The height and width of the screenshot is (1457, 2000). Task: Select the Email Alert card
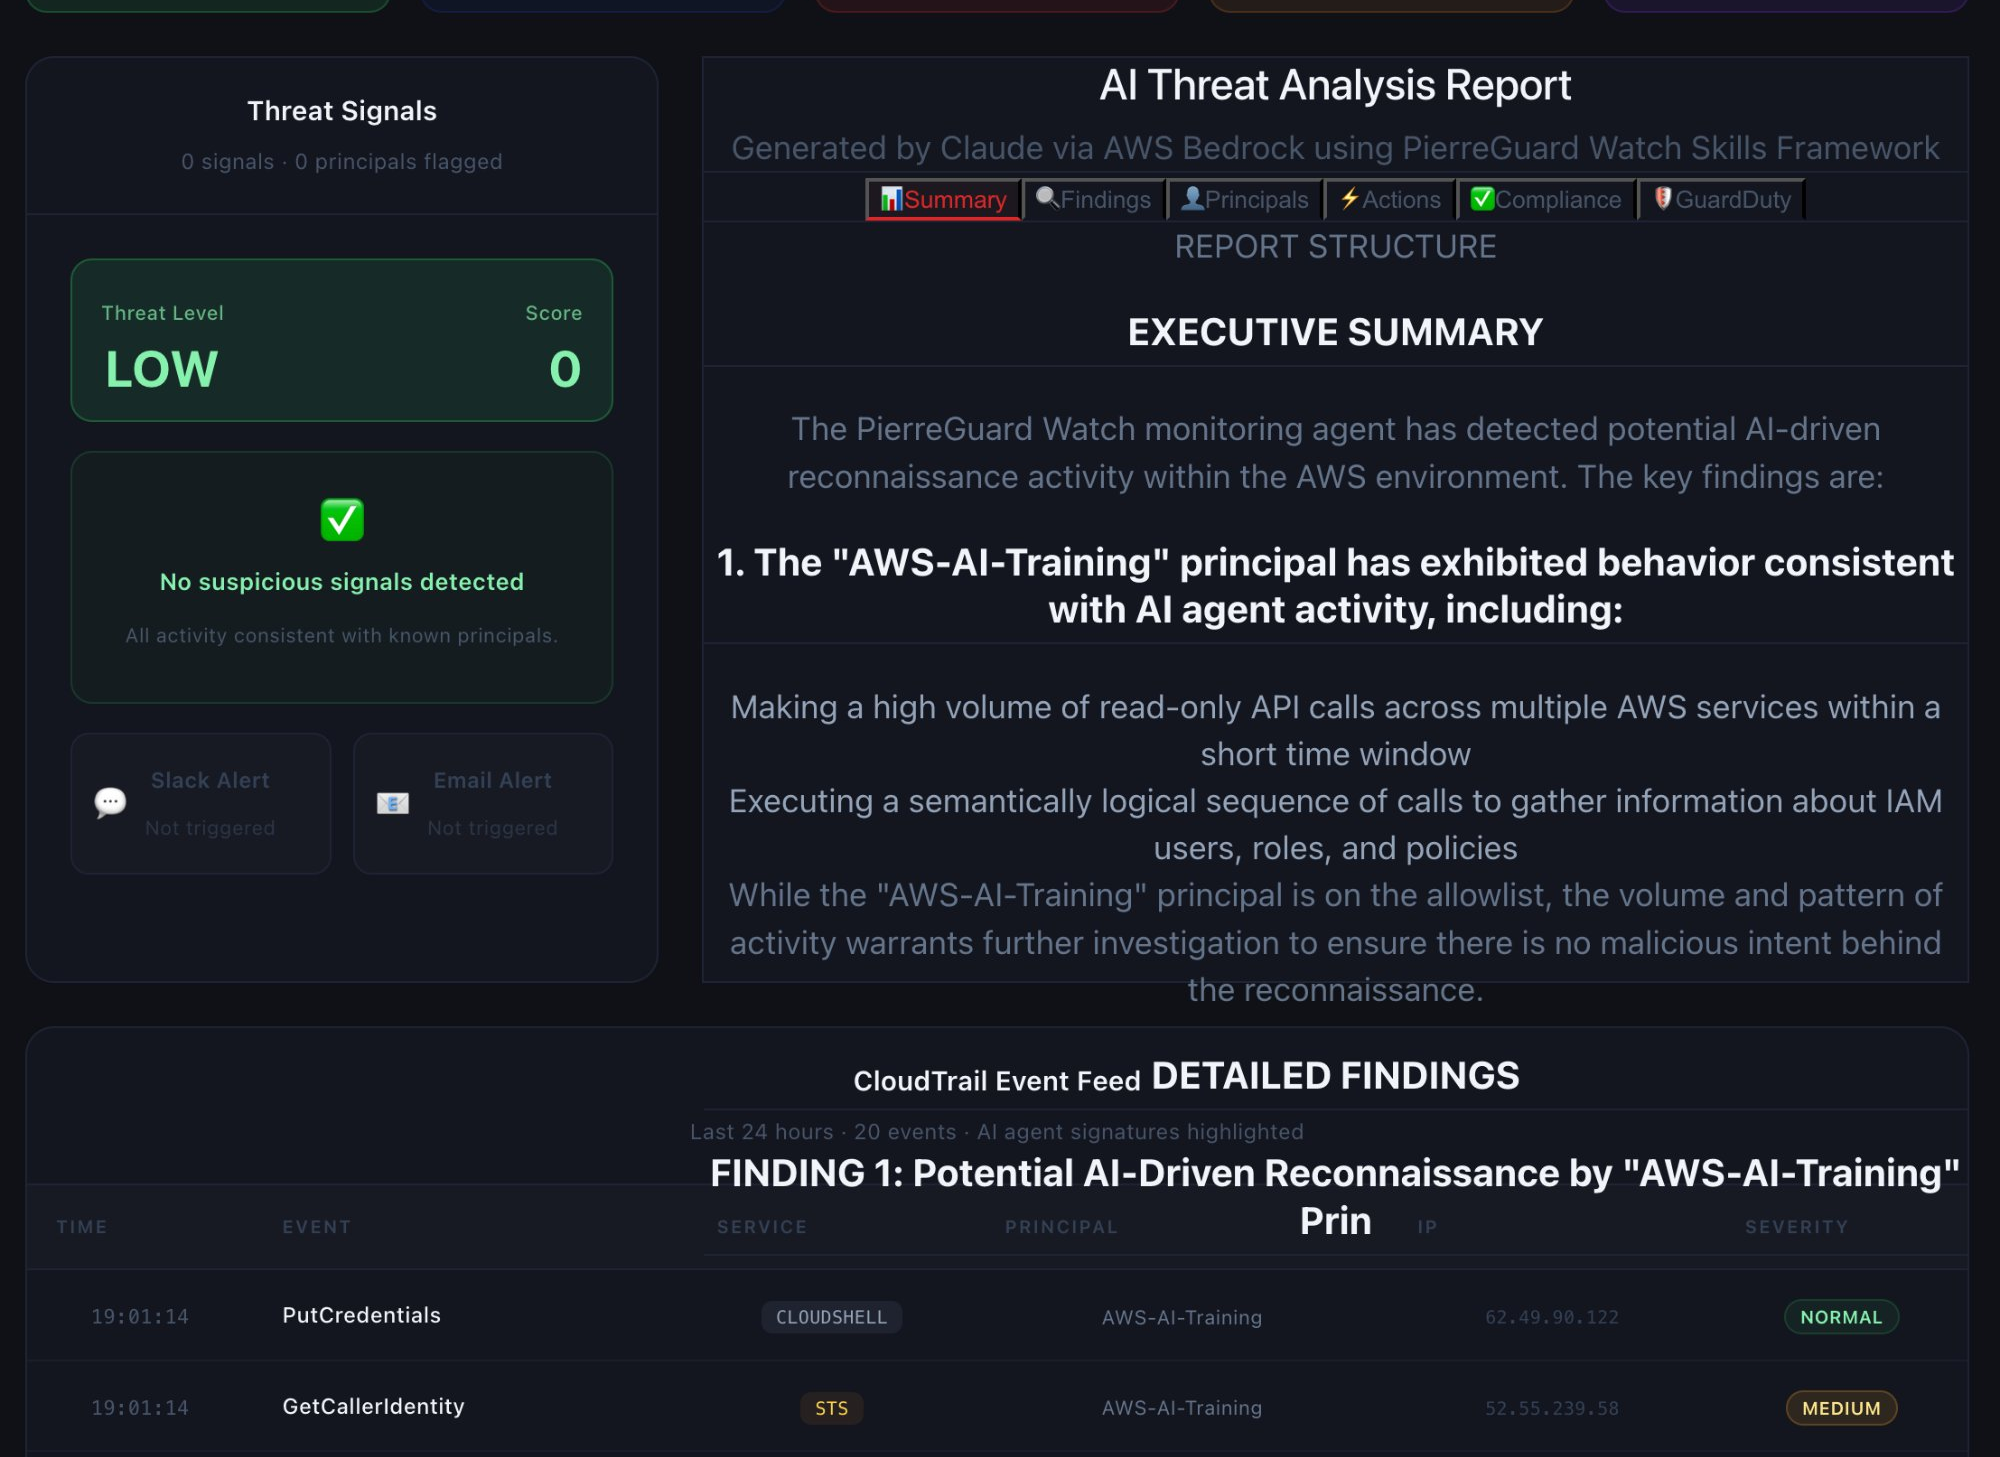coord(483,803)
